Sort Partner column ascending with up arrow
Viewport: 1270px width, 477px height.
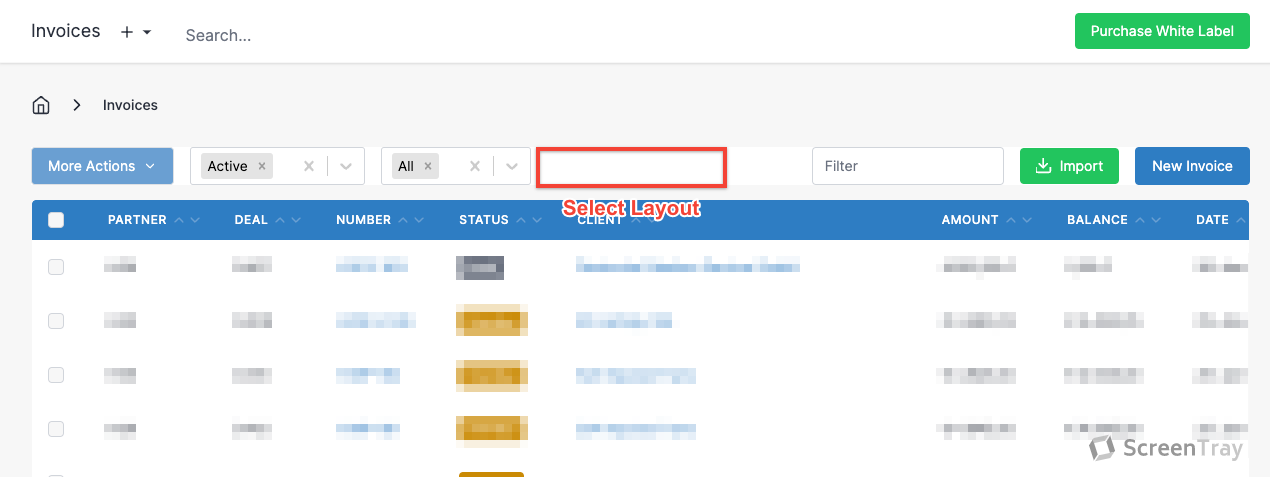tap(179, 220)
